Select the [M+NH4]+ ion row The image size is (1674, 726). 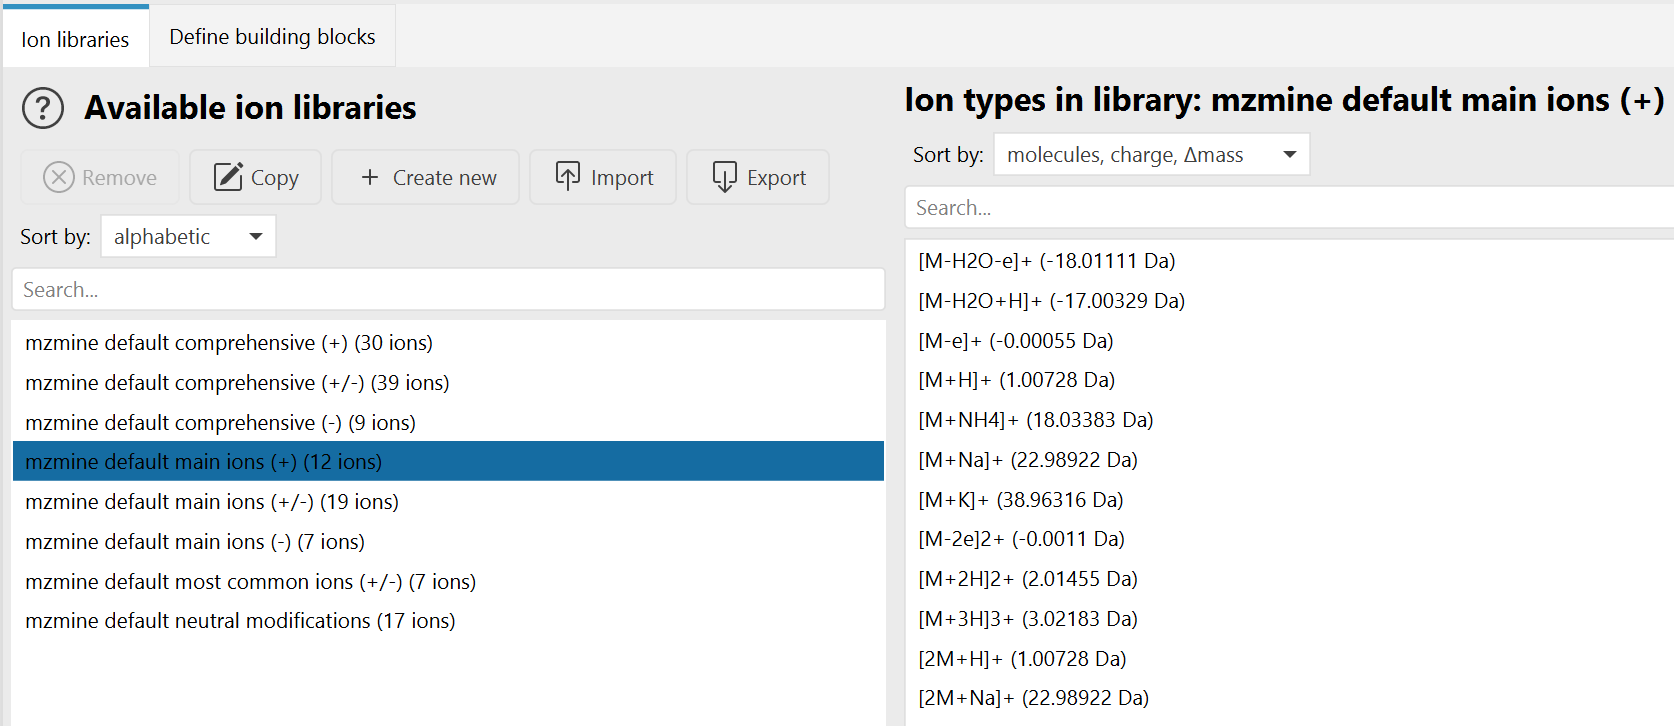pyautogui.click(x=1290, y=420)
